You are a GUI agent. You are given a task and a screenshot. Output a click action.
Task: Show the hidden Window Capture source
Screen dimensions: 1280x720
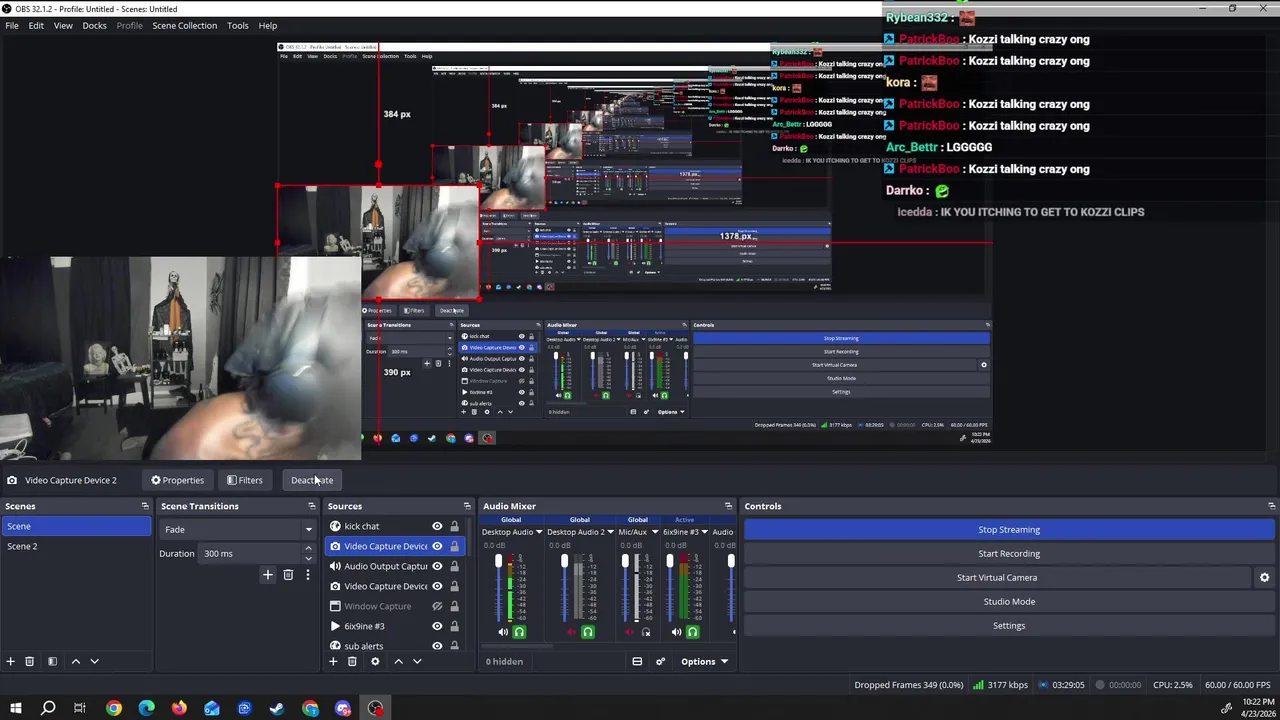click(437, 606)
